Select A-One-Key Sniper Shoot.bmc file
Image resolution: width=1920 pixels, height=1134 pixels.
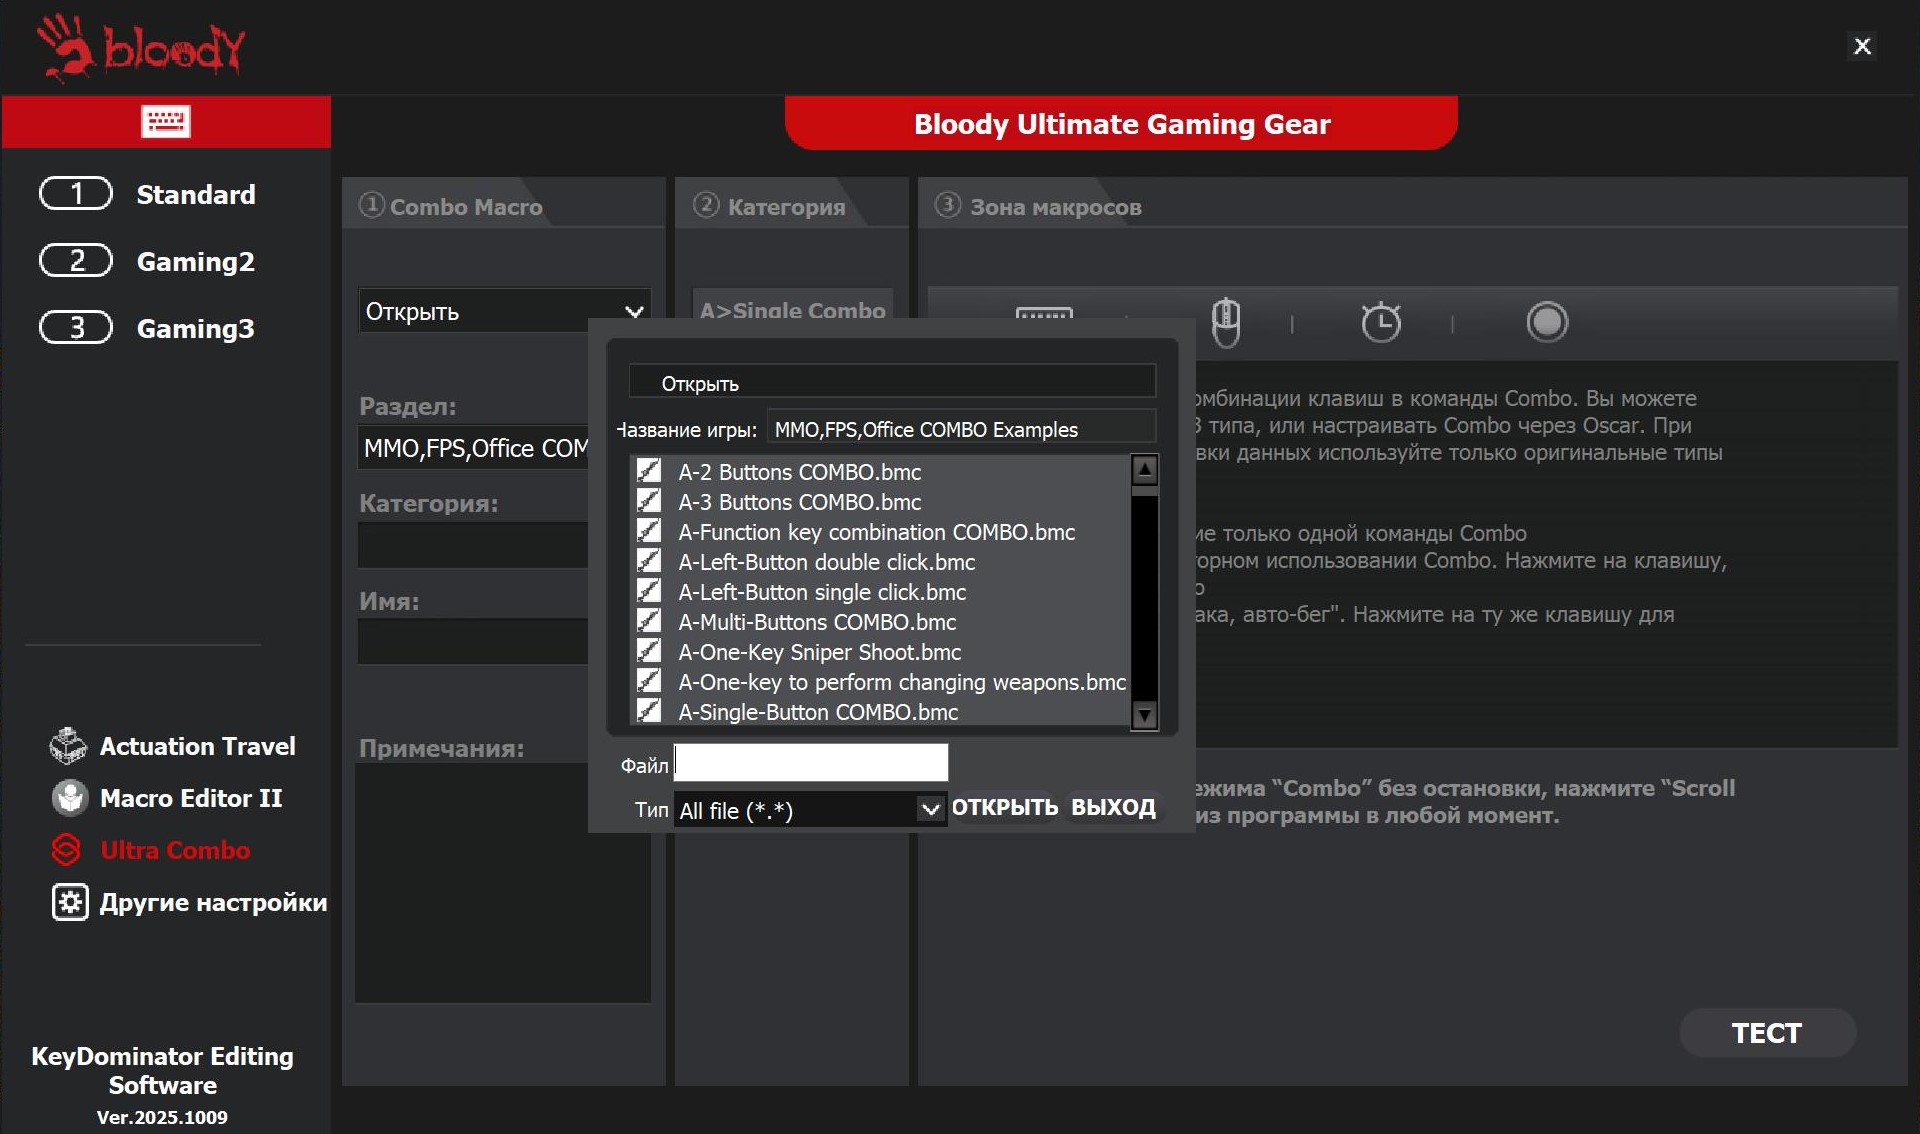click(x=820, y=652)
